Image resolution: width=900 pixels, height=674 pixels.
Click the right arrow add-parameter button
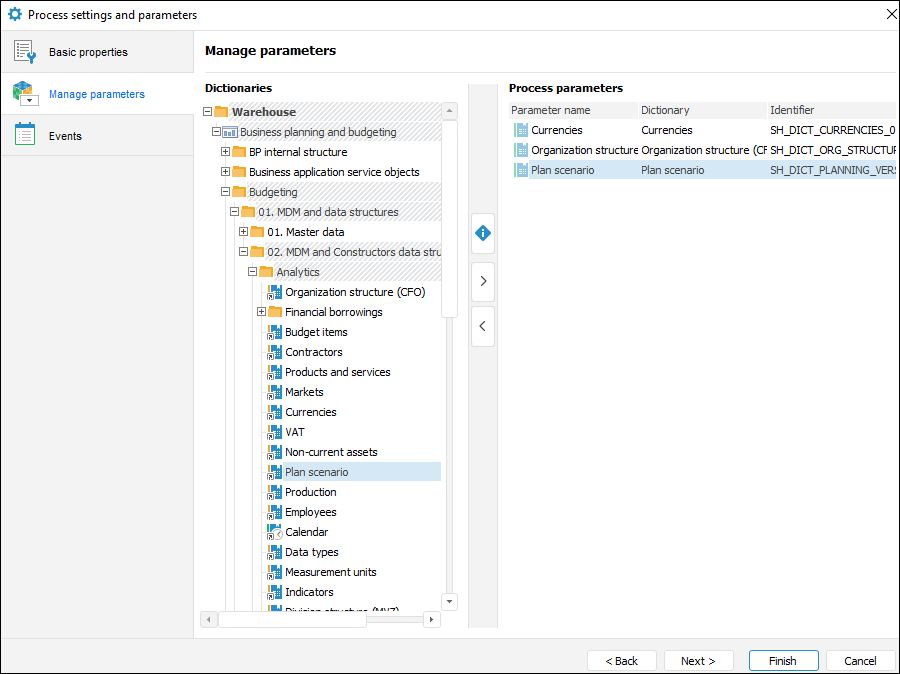point(483,282)
